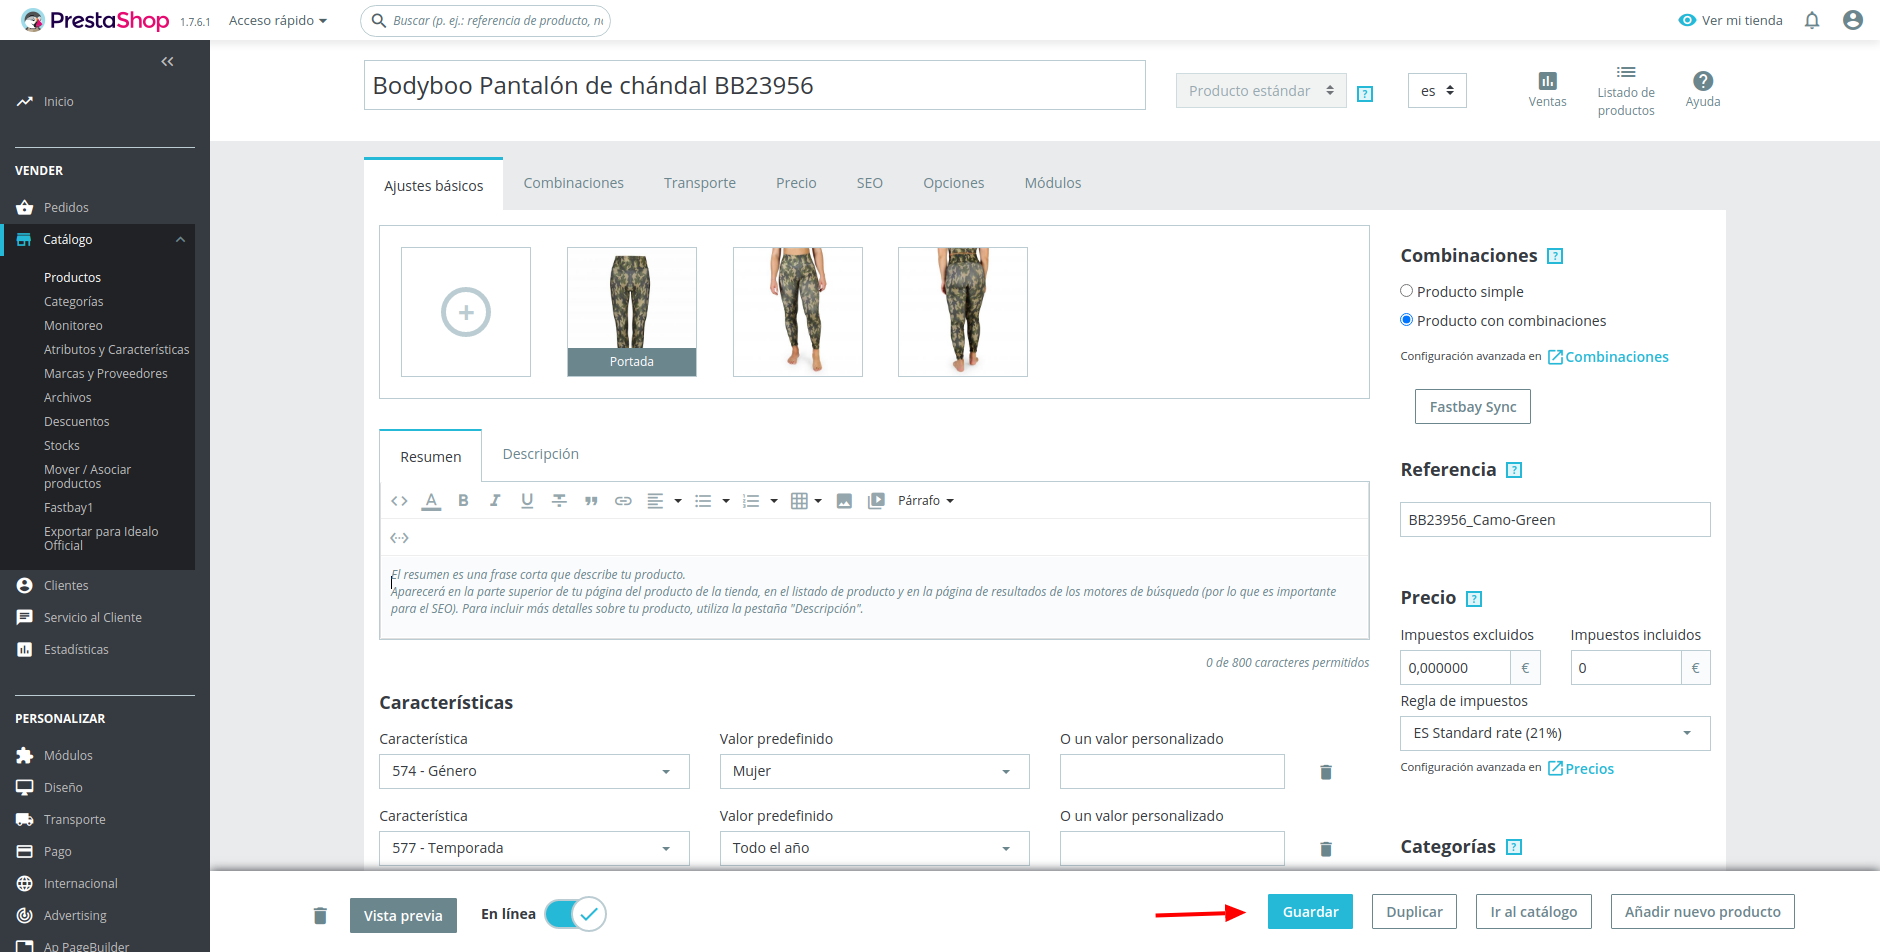Viewport: 1880px width, 952px height.
Task: Open Categorías in the sidebar
Action: tap(74, 302)
